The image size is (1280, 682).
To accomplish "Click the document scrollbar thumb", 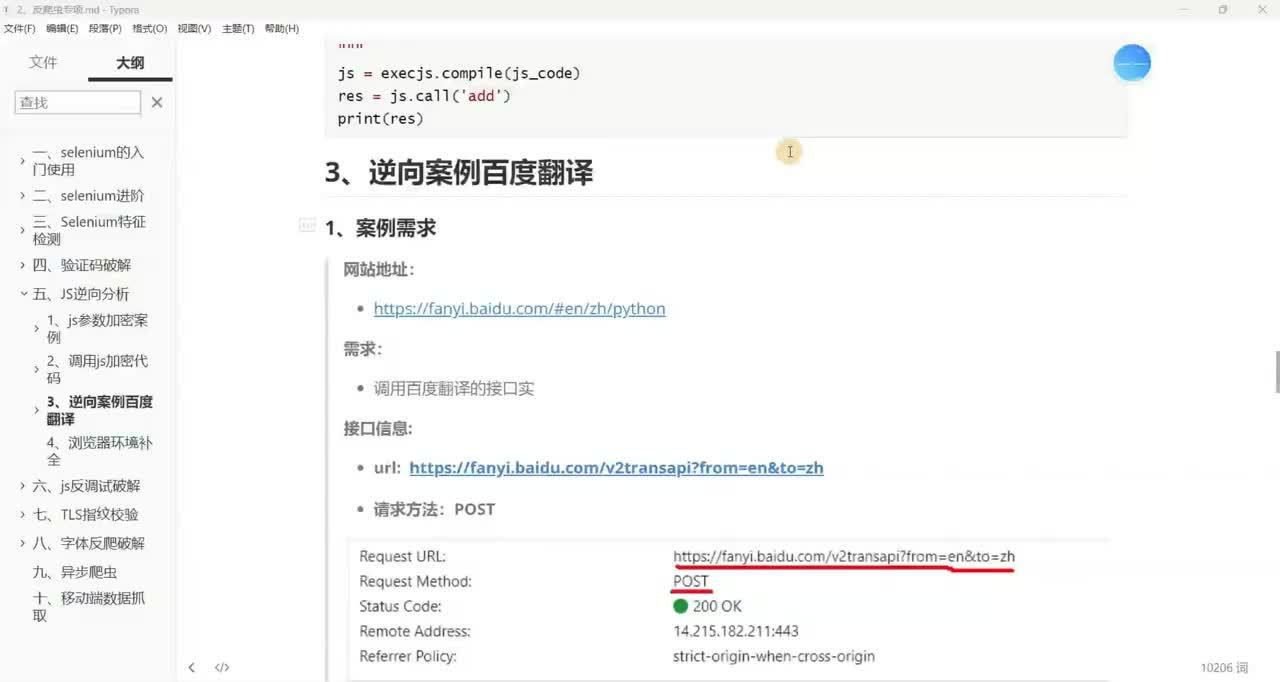I will (1277, 373).
